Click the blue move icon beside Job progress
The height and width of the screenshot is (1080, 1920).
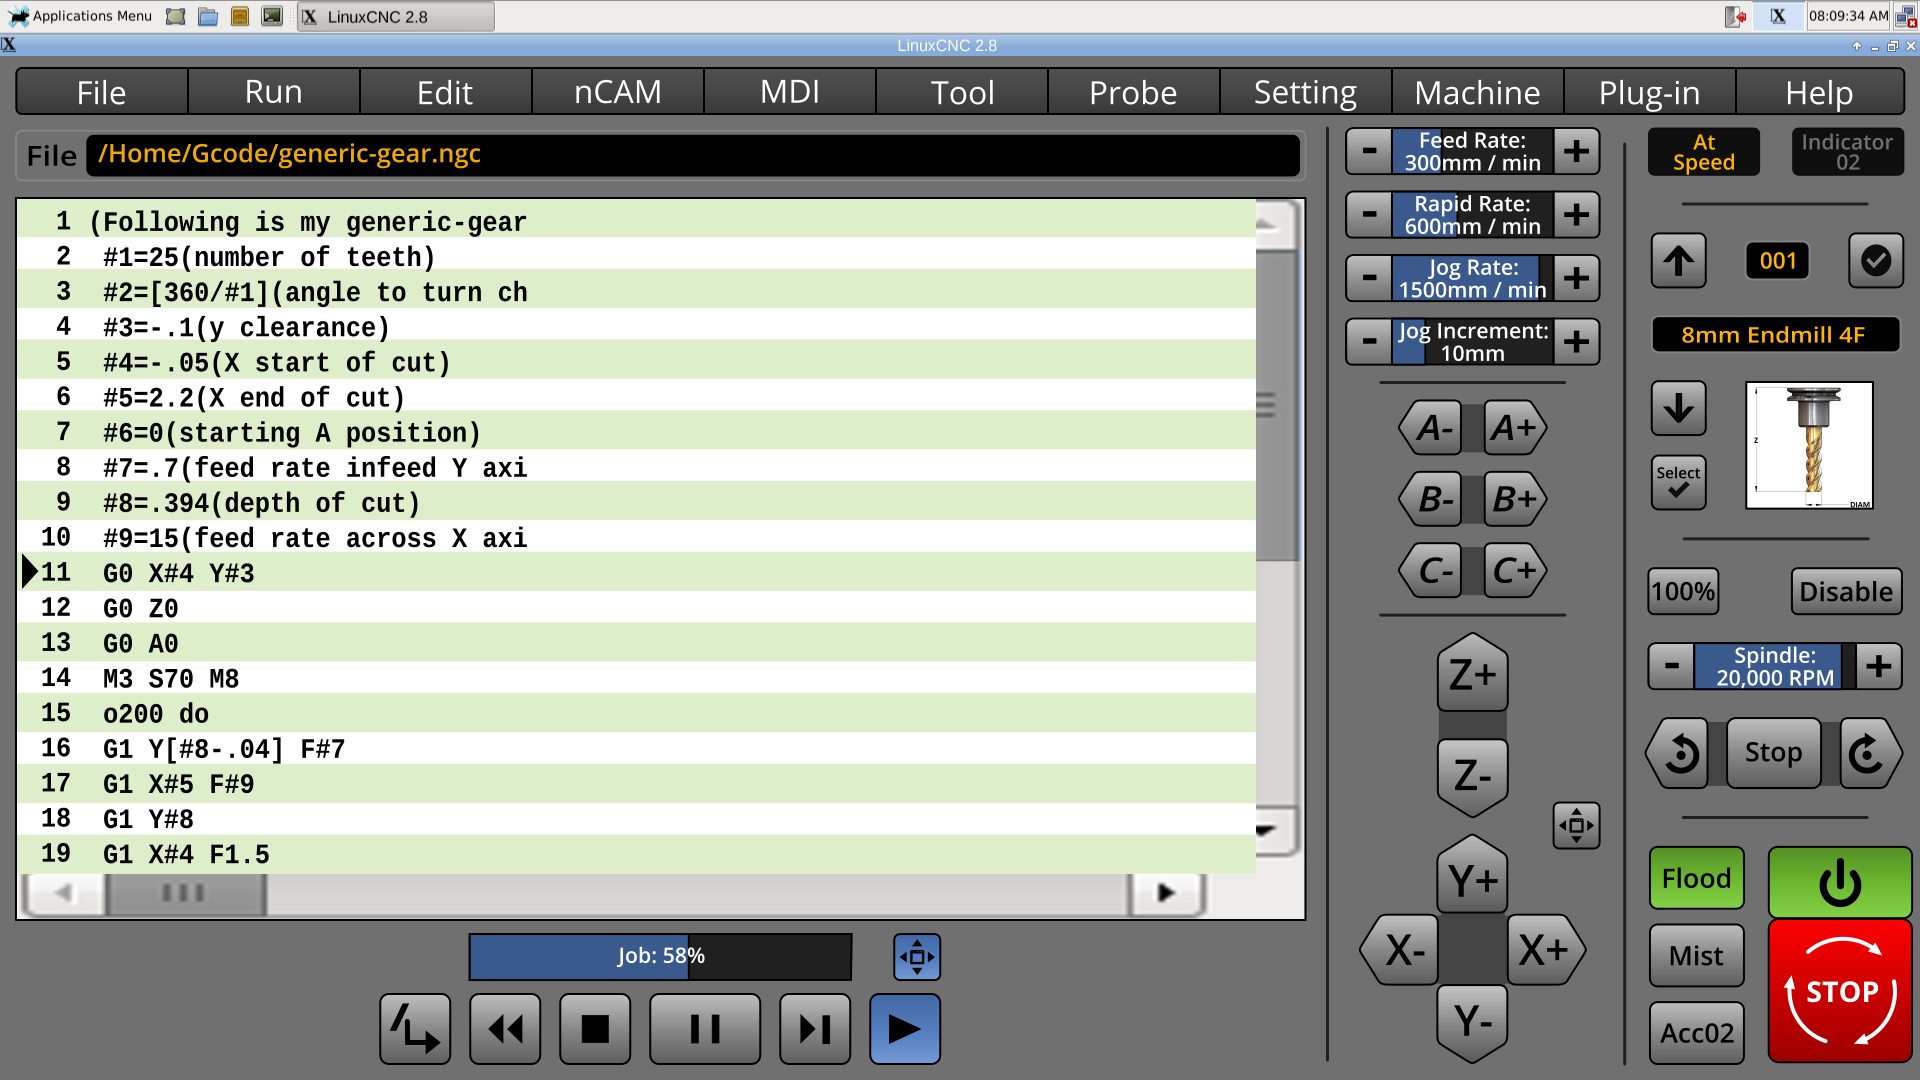(x=917, y=957)
